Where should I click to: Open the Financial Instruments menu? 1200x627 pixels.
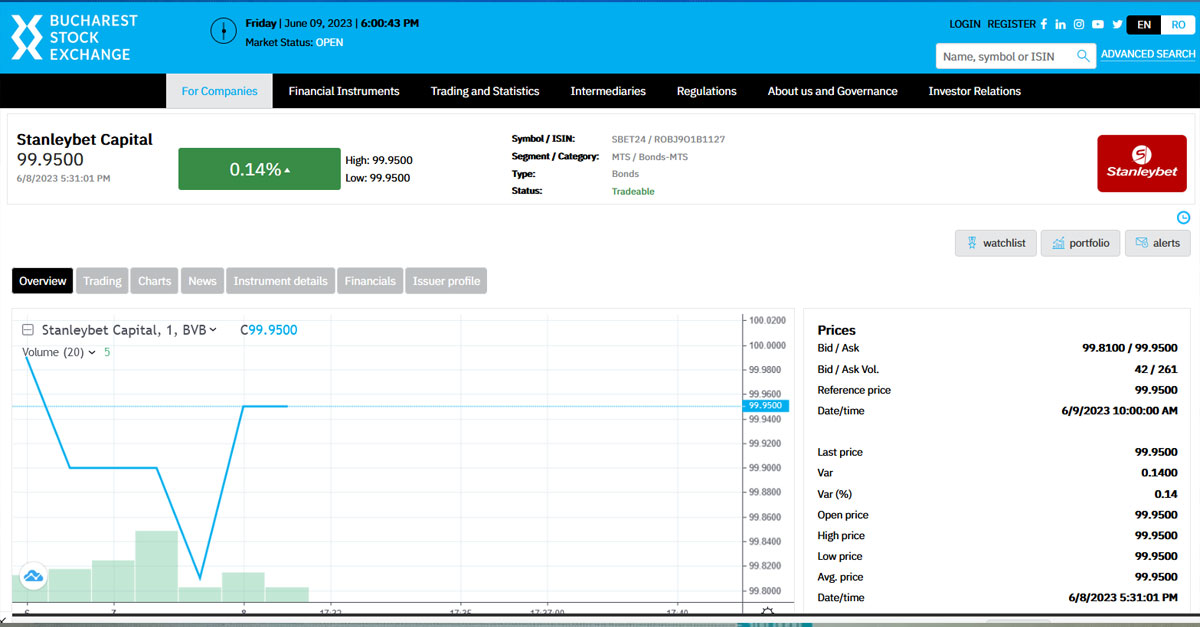pyautogui.click(x=344, y=91)
